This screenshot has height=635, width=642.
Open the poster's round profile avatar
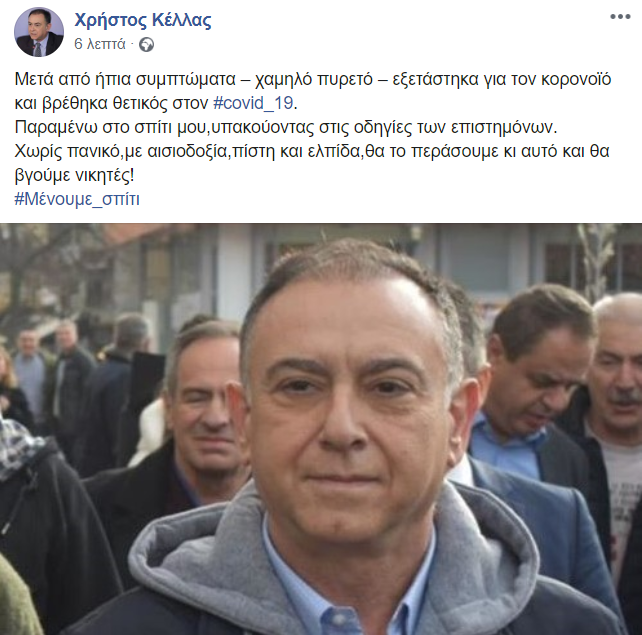click(39, 32)
